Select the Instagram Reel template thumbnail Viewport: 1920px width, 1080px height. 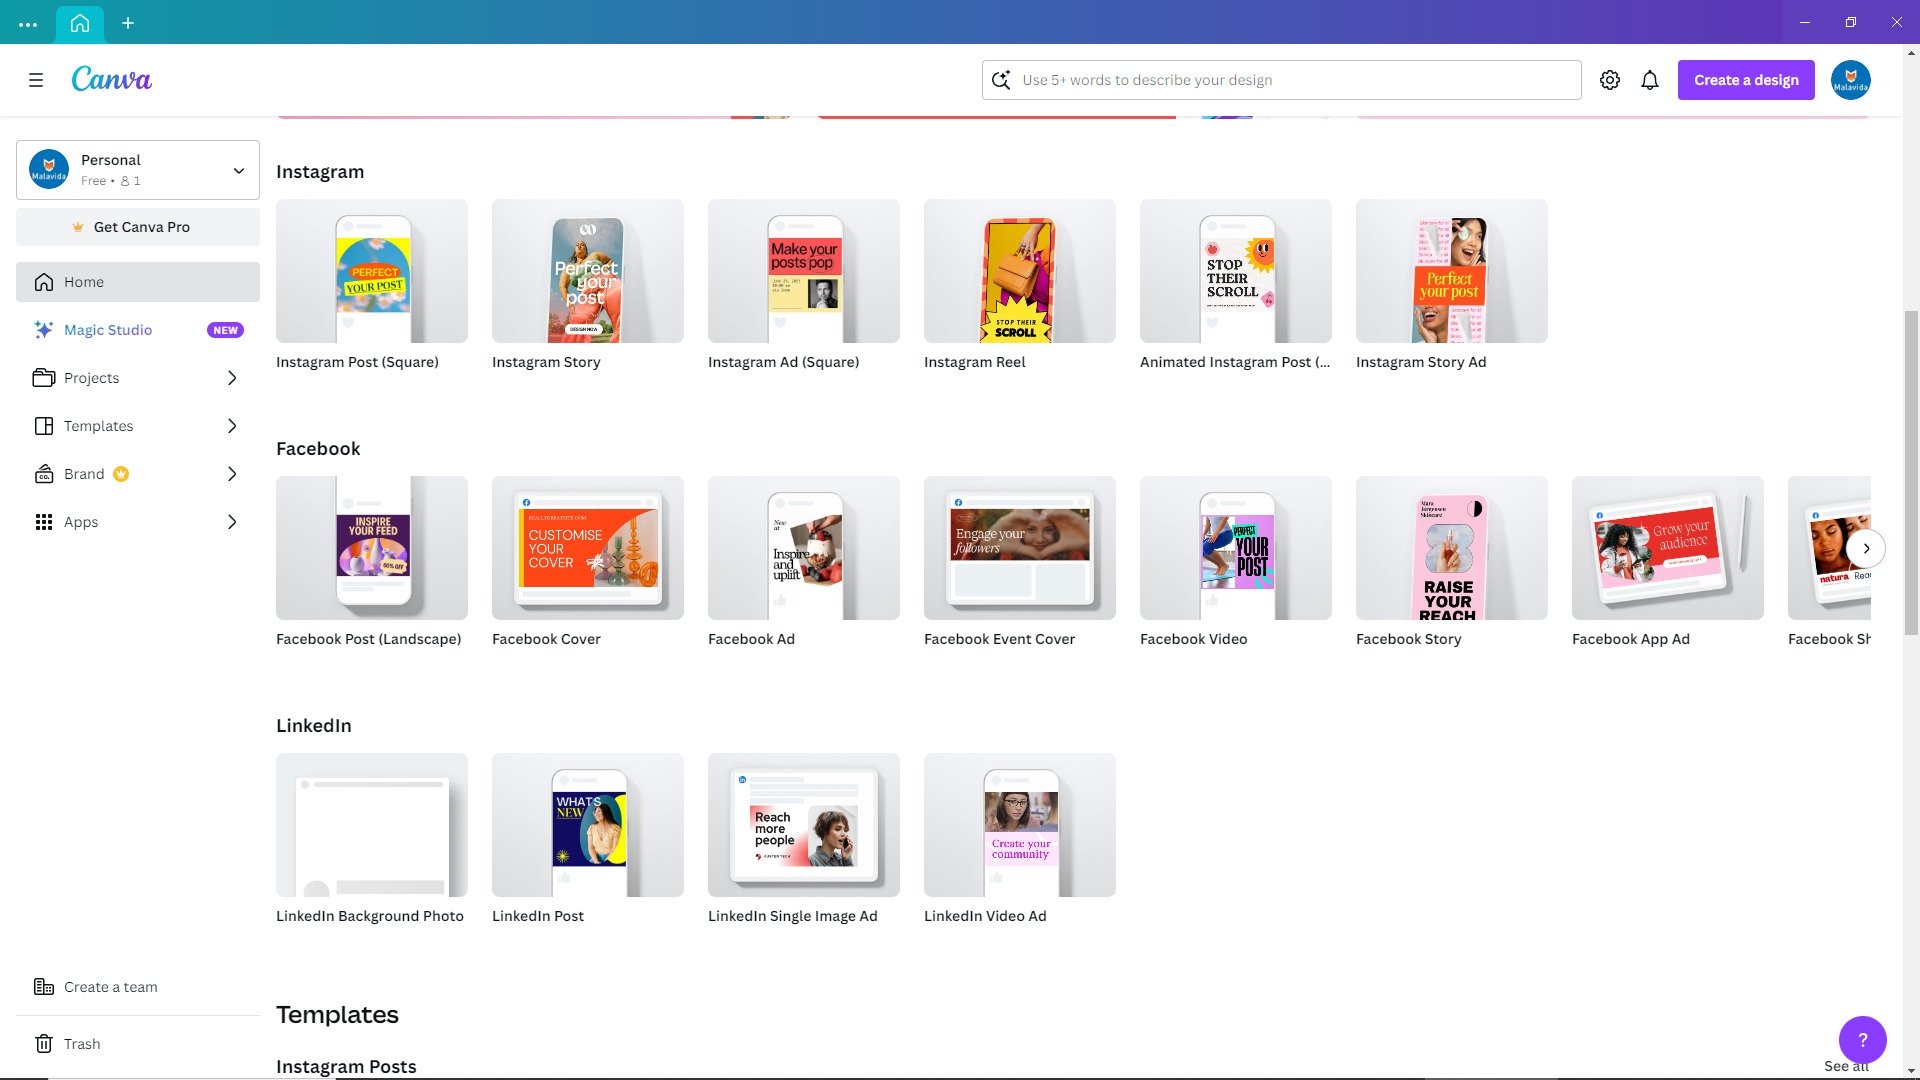coord(1019,270)
